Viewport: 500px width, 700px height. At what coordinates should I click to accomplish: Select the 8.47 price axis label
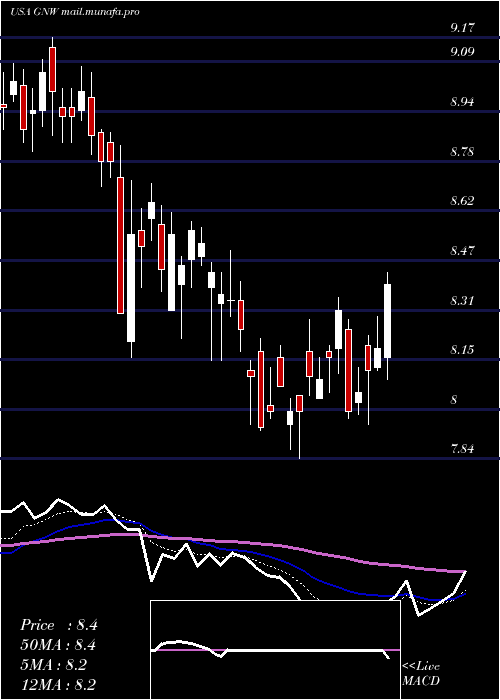coord(462,250)
